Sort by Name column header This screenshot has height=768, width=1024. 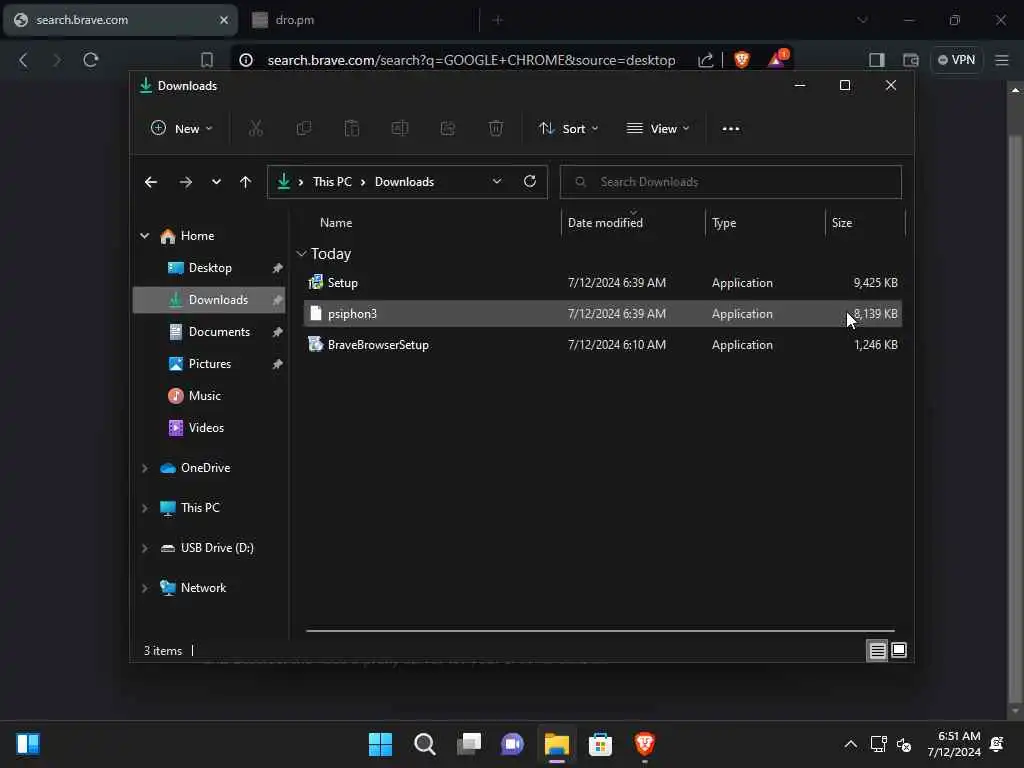pyautogui.click(x=336, y=223)
